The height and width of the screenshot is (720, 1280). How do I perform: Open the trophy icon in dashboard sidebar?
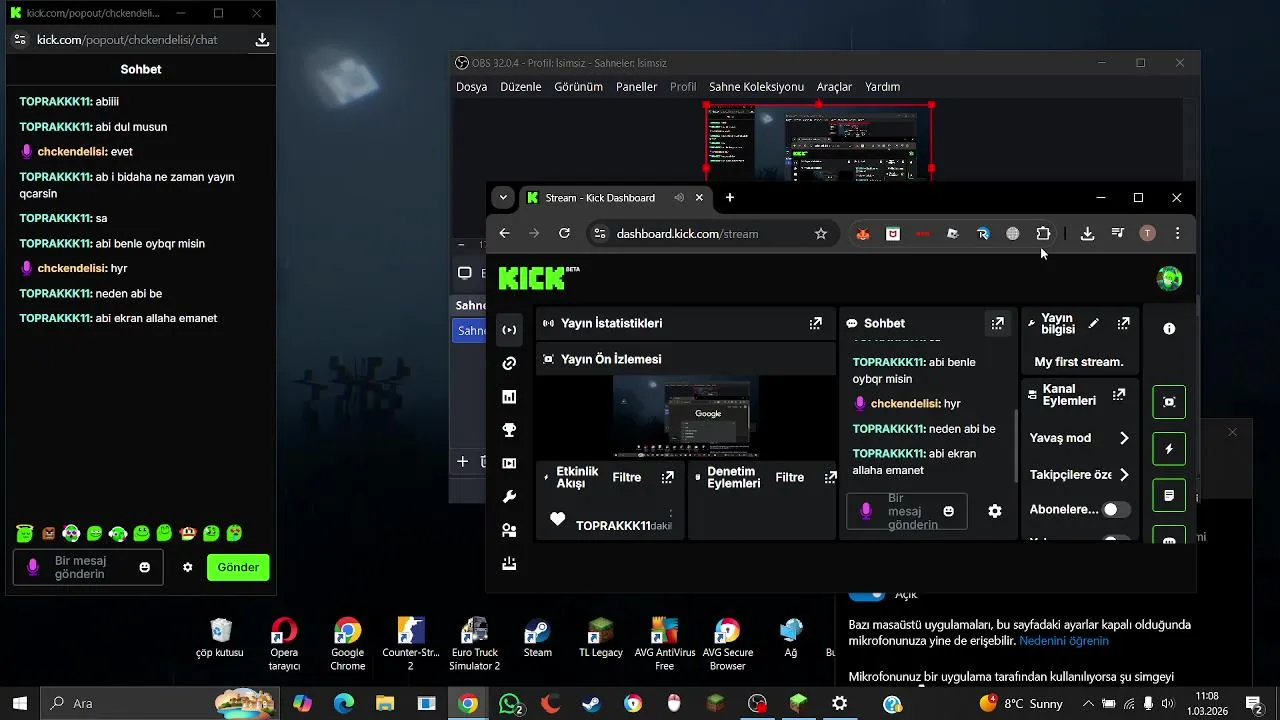pyautogui.click(x=509, y=430)
